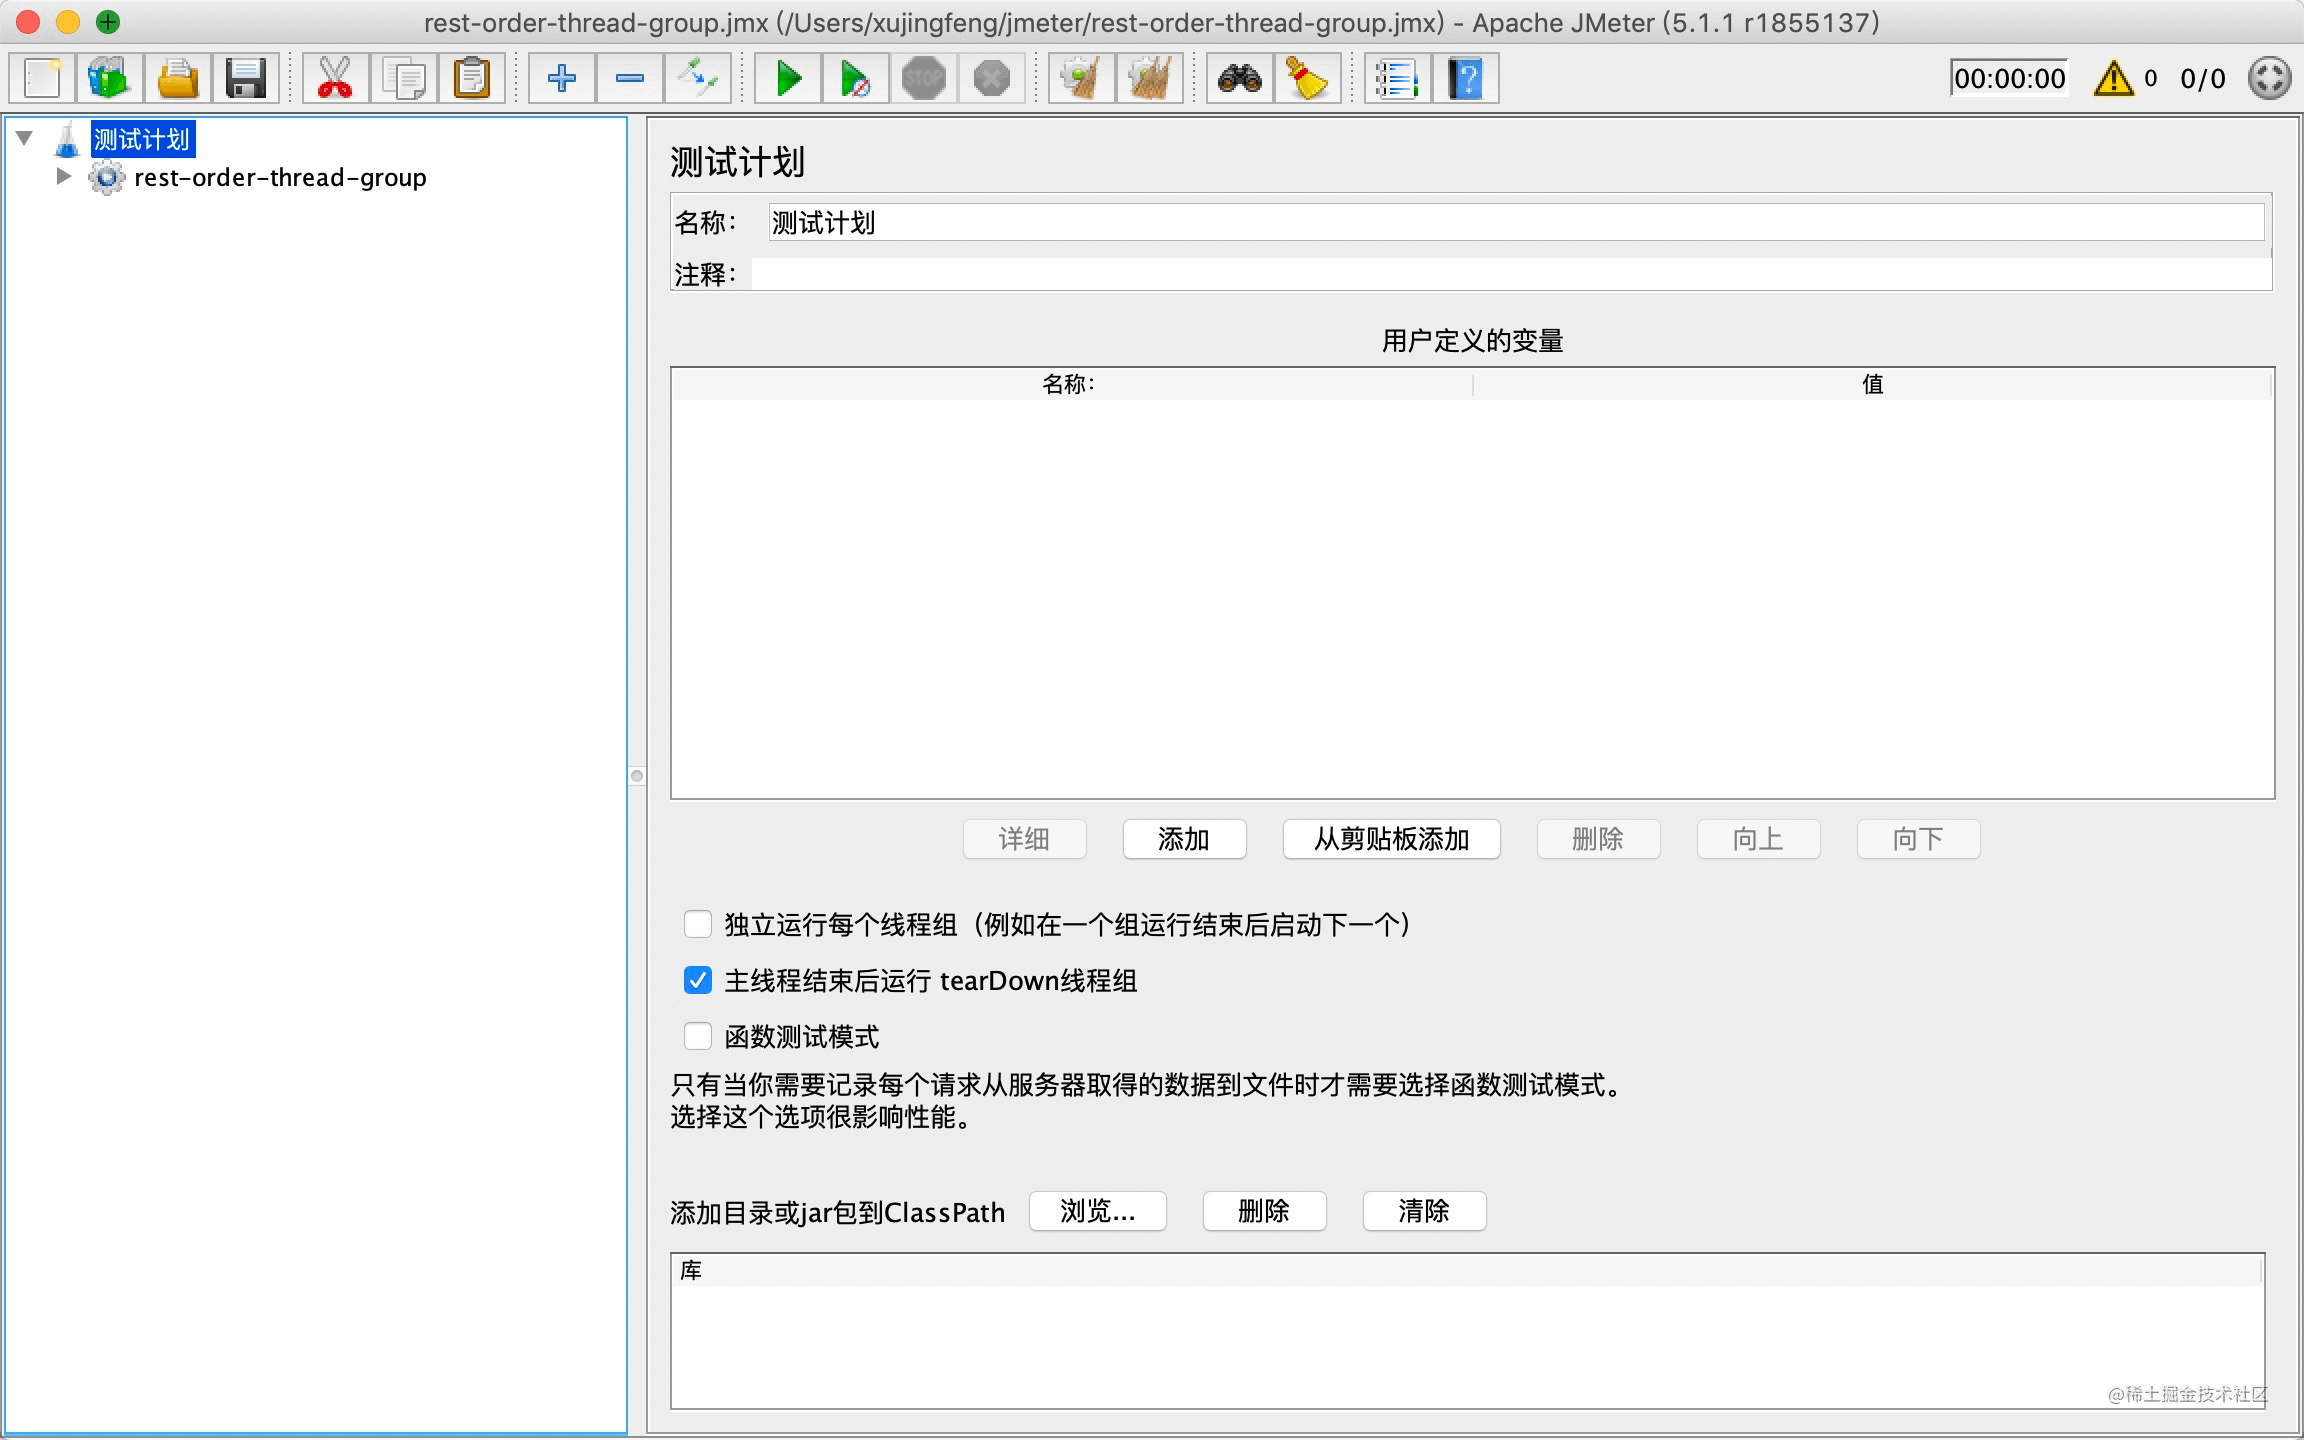Click the Cut scissors icon
2304x1440 pixels.
(x=335, y=78)
